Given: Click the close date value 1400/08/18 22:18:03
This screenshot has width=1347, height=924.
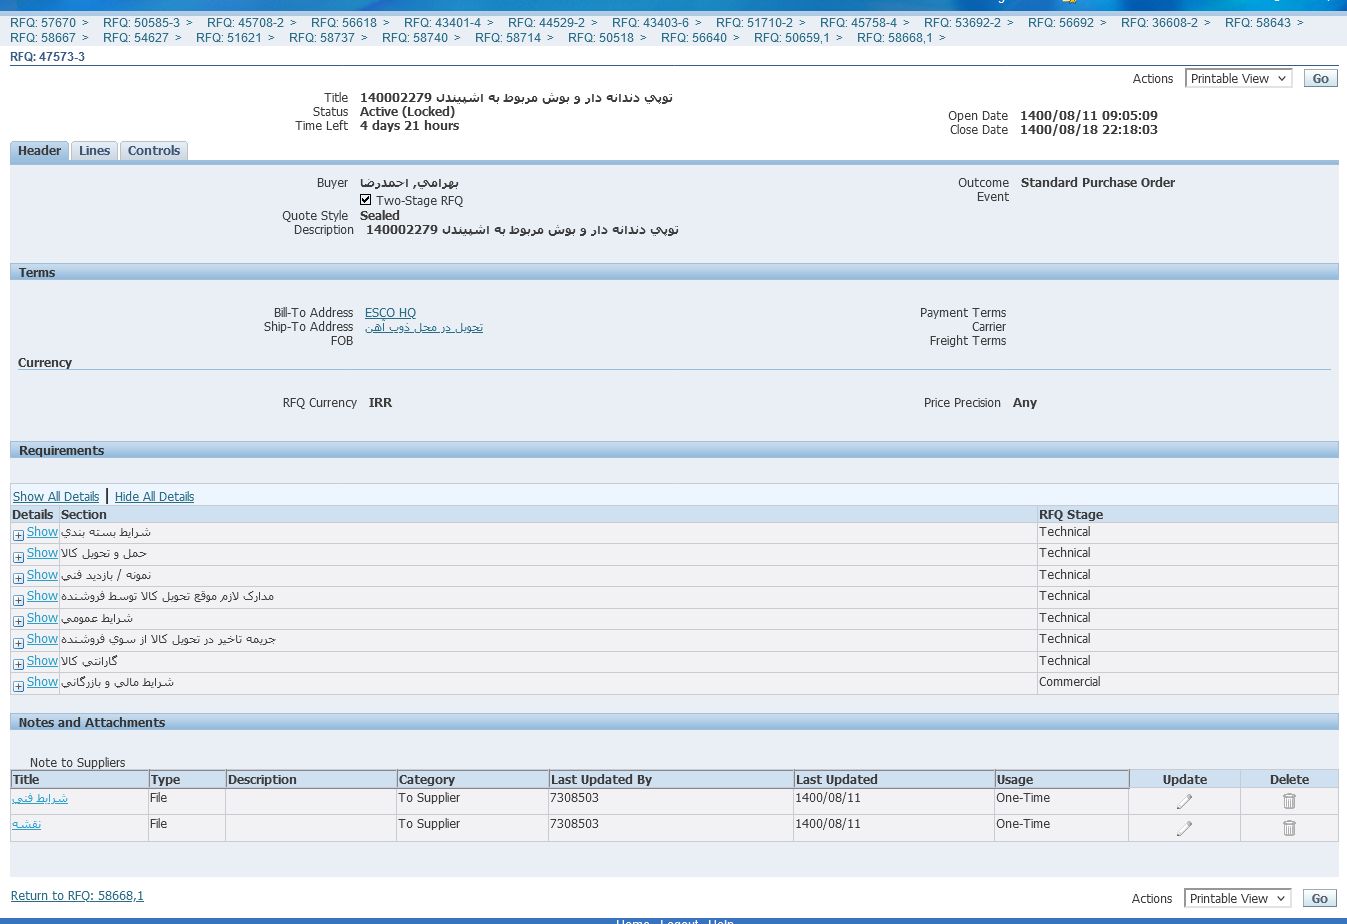Looking at the screenshot, I should [x=1089, y=130].
